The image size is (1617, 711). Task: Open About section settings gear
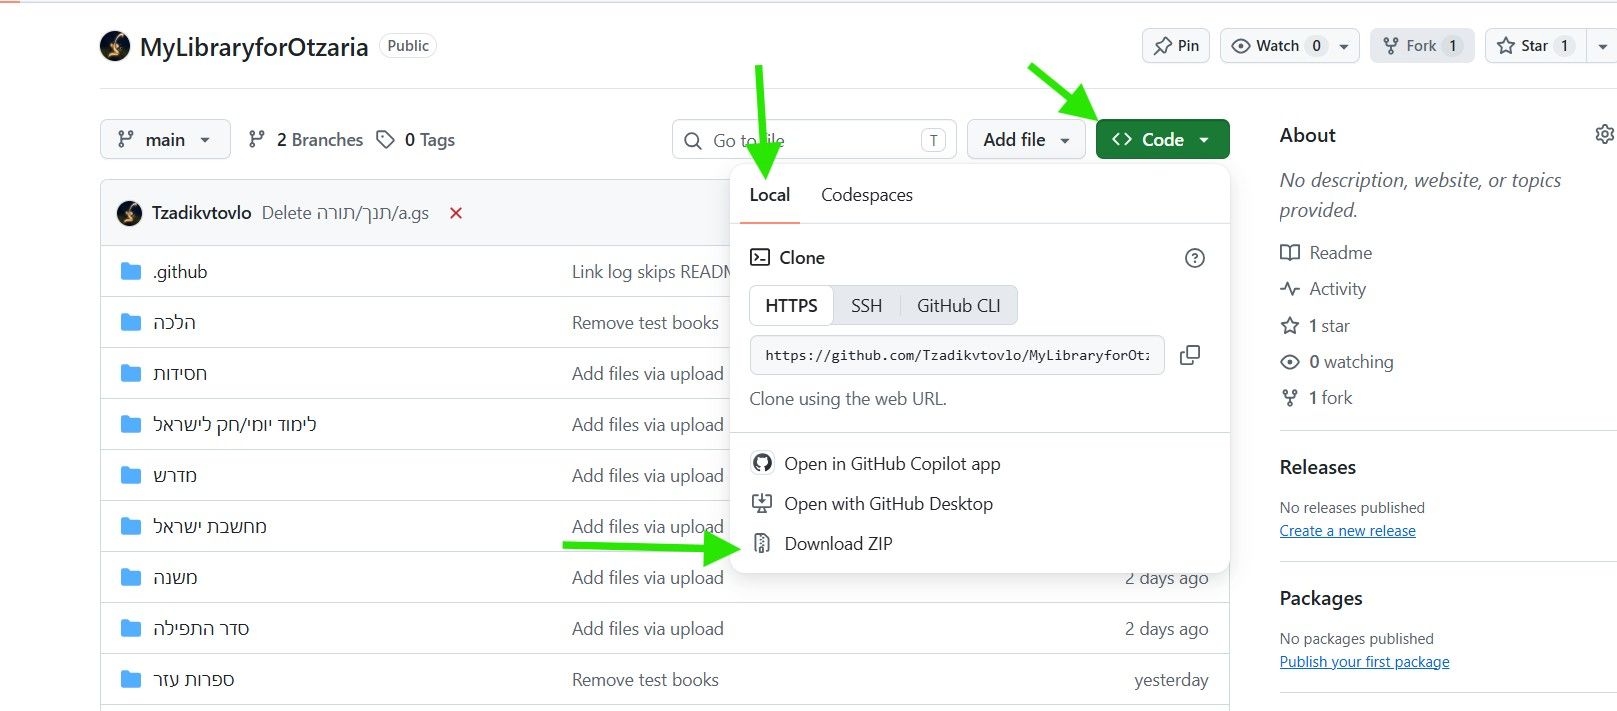[x=1604, y=134]
